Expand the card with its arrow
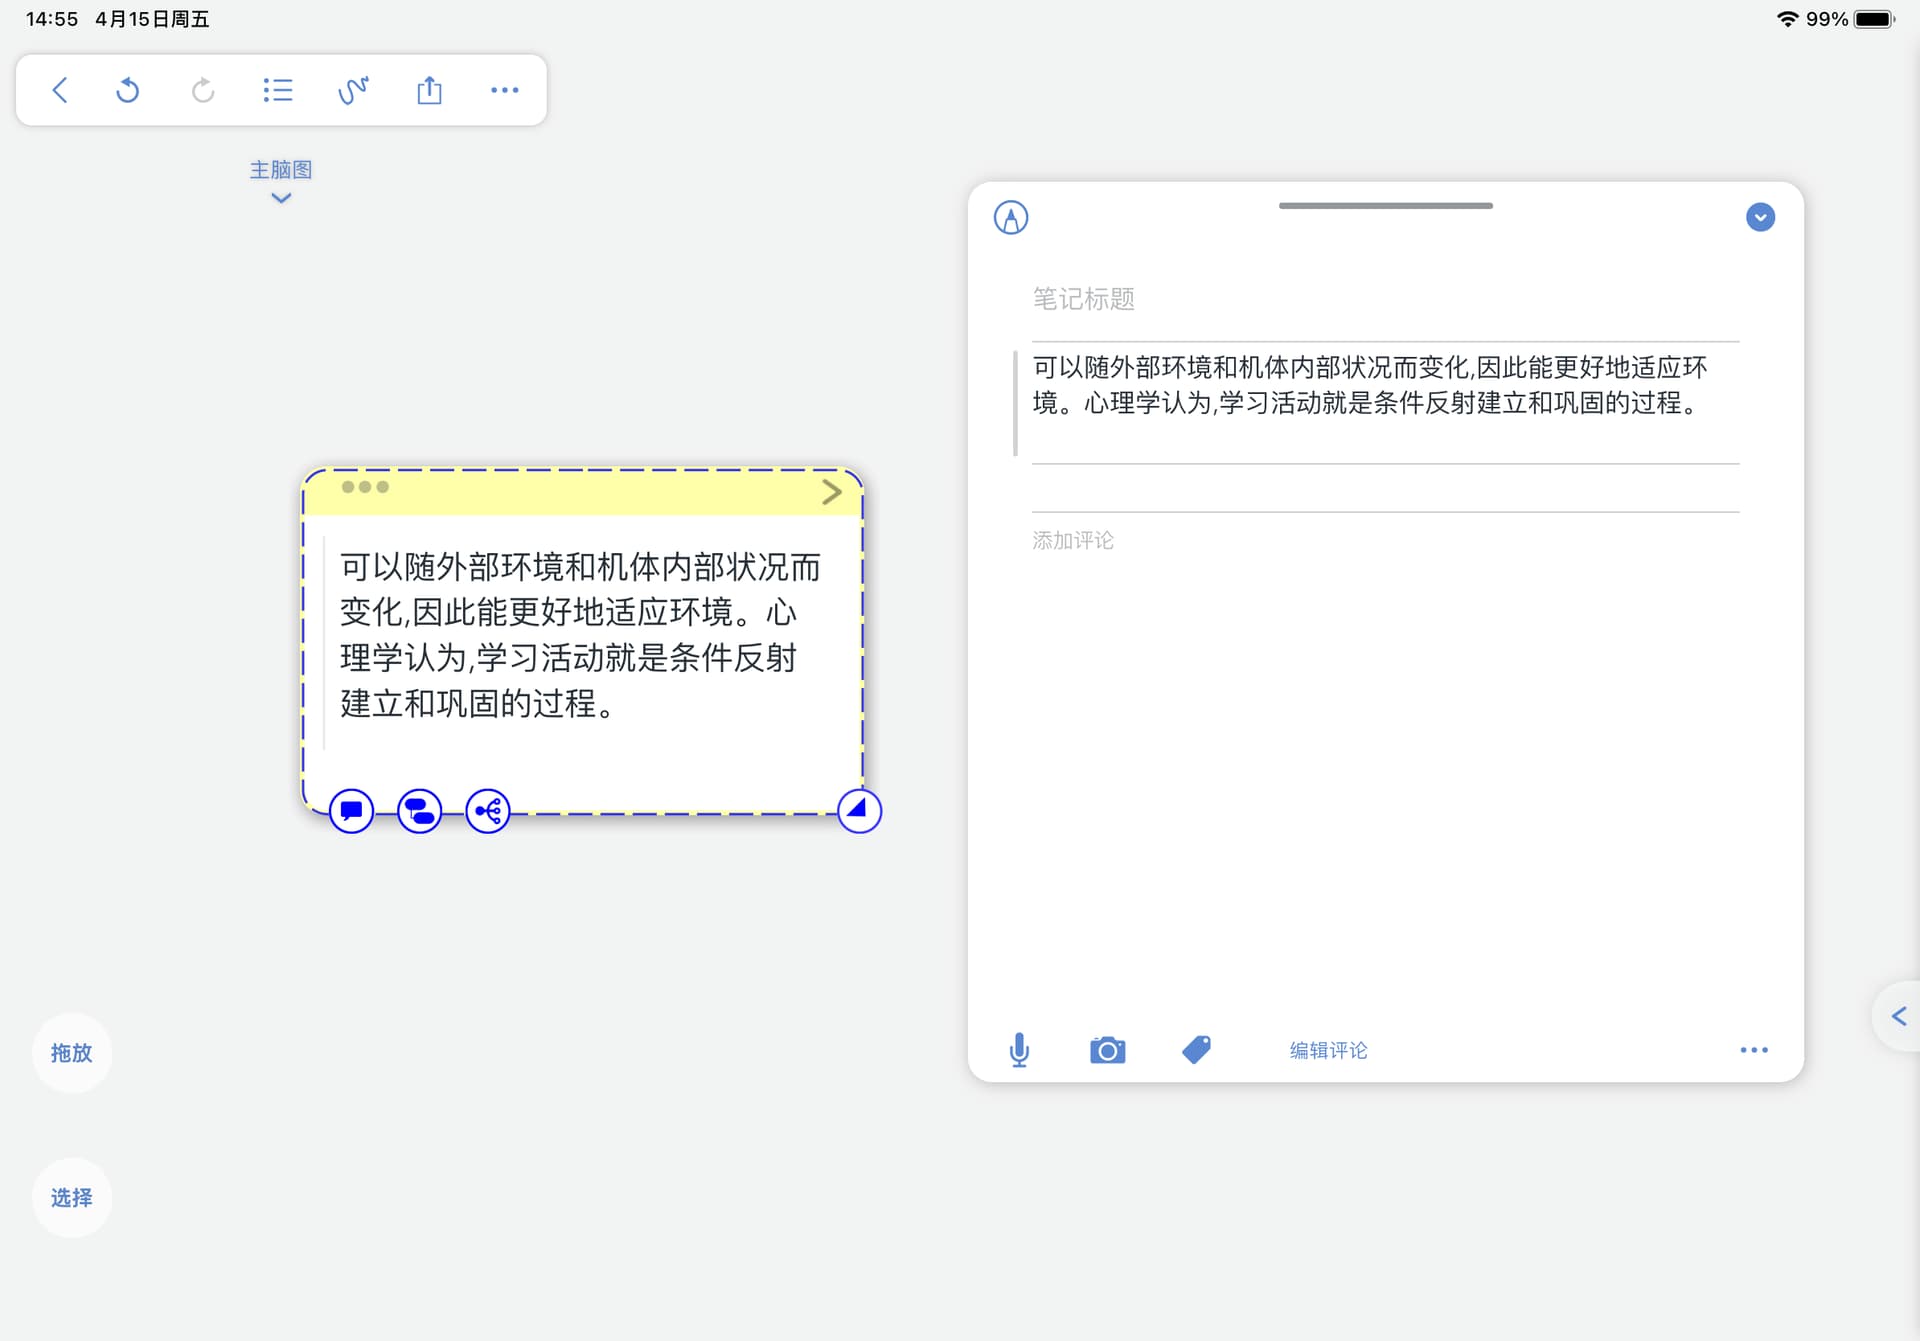The width and height of the screenshot is (1920, 1341). (831, 492)
